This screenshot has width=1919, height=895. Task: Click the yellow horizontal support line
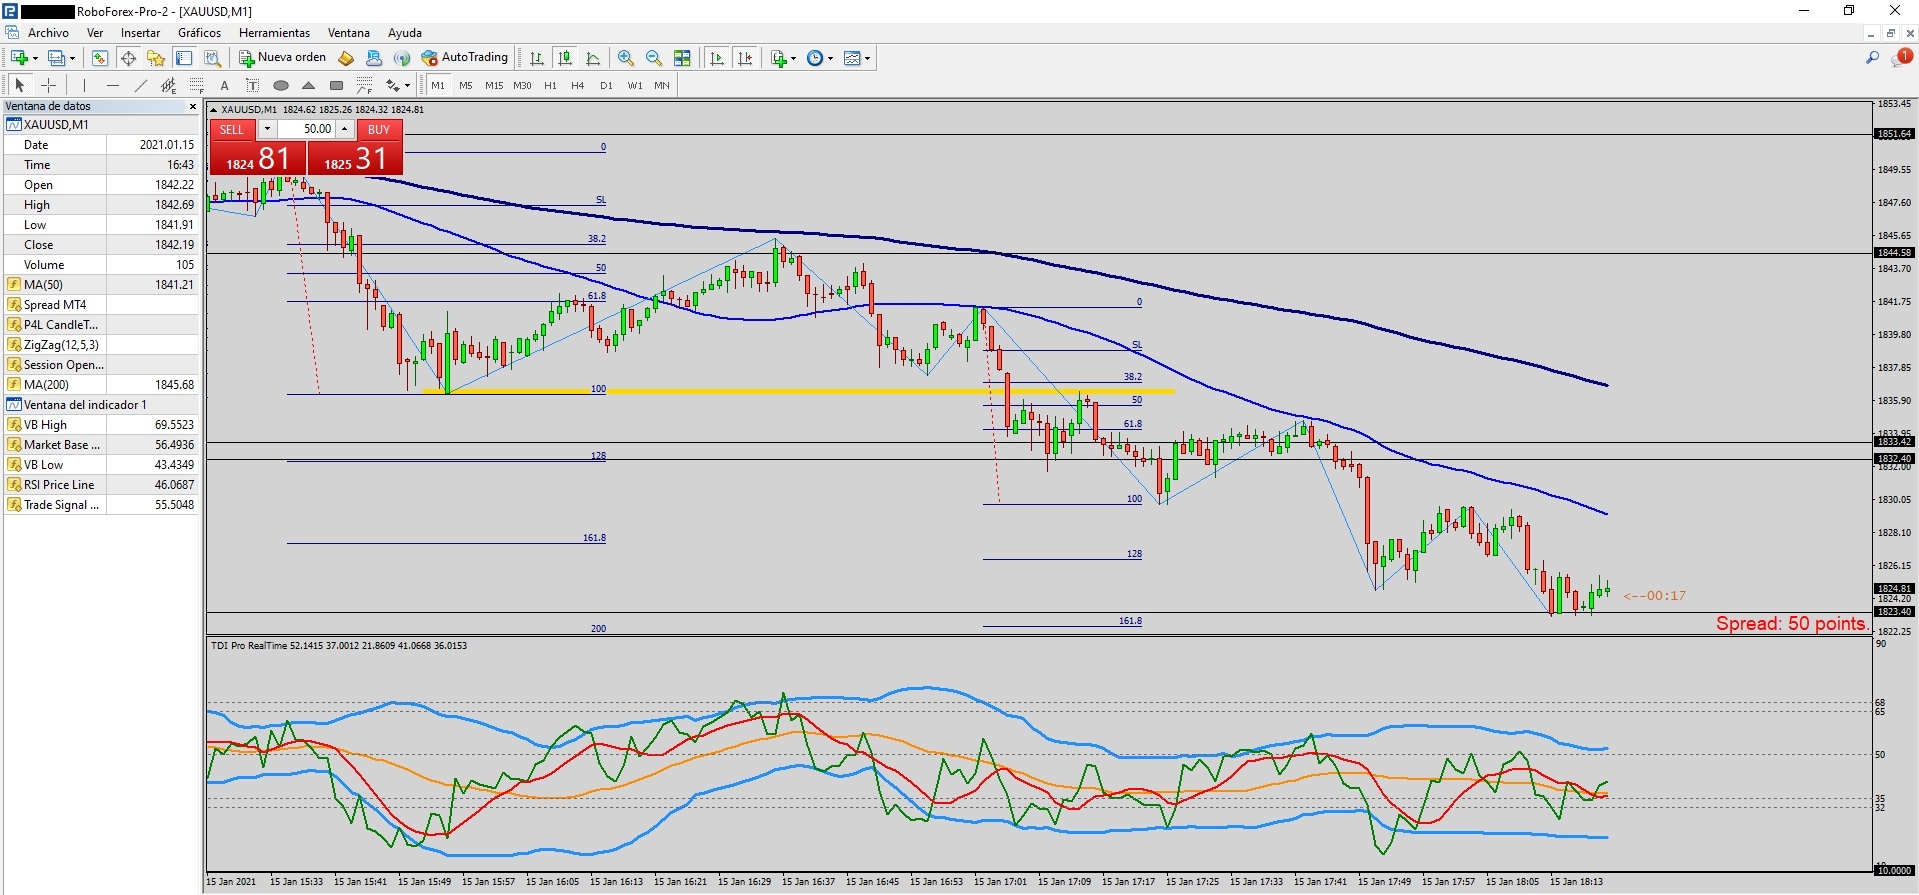click(800, 391)
